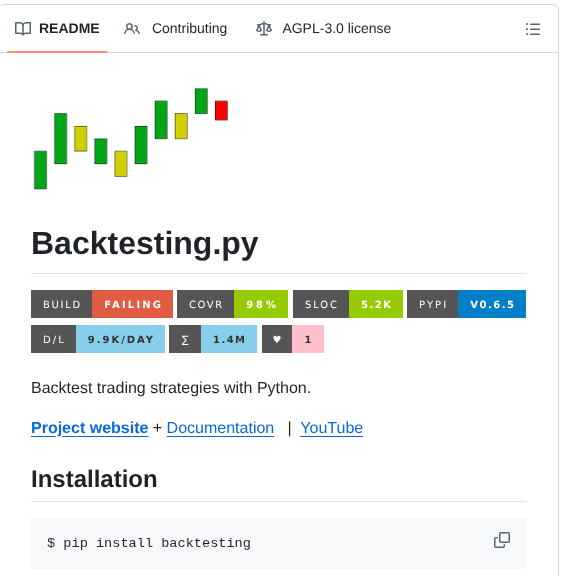Switch to the Contributing tab

point(176,29)
